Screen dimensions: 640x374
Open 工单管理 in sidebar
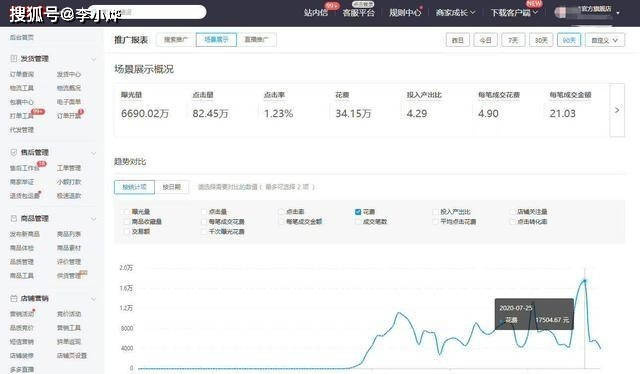(x=69, y=168)
